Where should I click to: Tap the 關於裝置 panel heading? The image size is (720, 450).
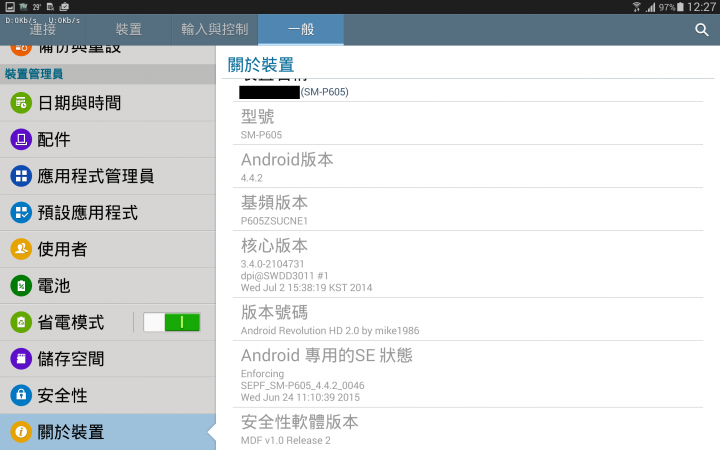pyautogui.click(x=261, y=65)
